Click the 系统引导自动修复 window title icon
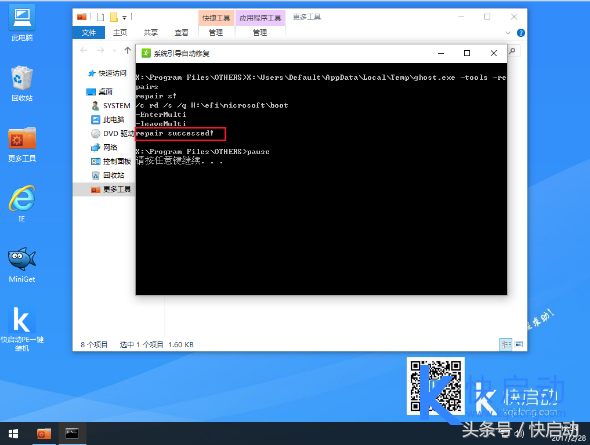The height and width of the screenshot is (445, 590). [146, 53]
